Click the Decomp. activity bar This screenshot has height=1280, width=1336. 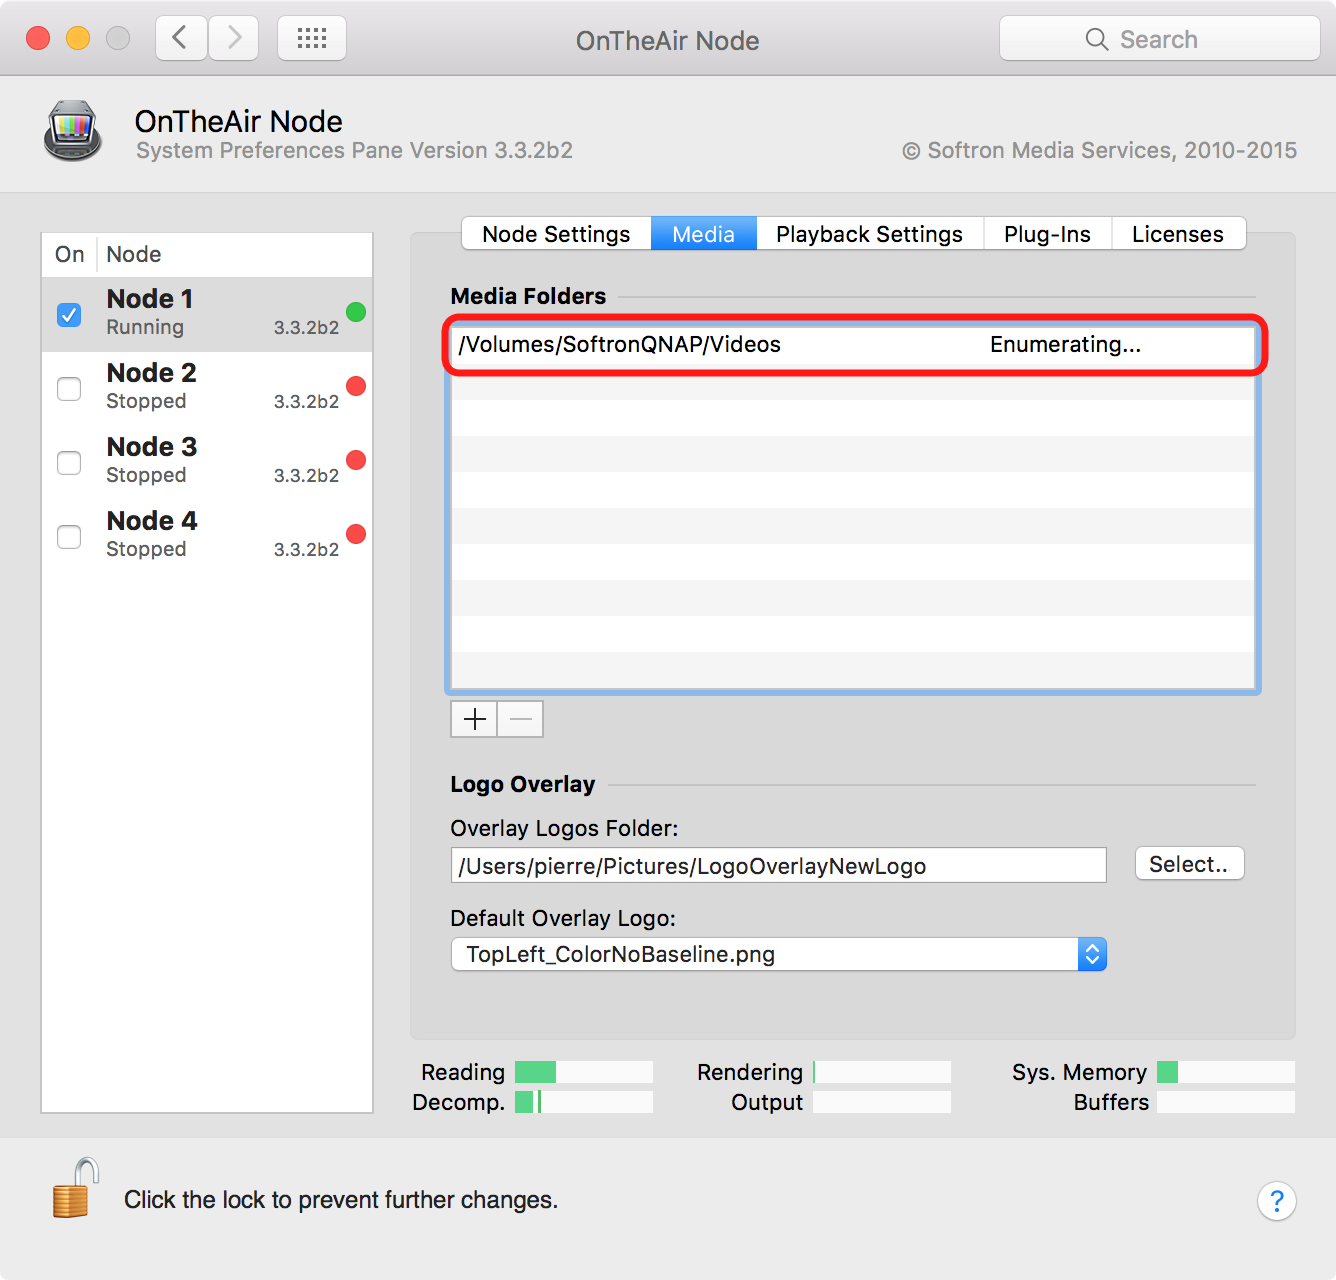coord(584,1102)
